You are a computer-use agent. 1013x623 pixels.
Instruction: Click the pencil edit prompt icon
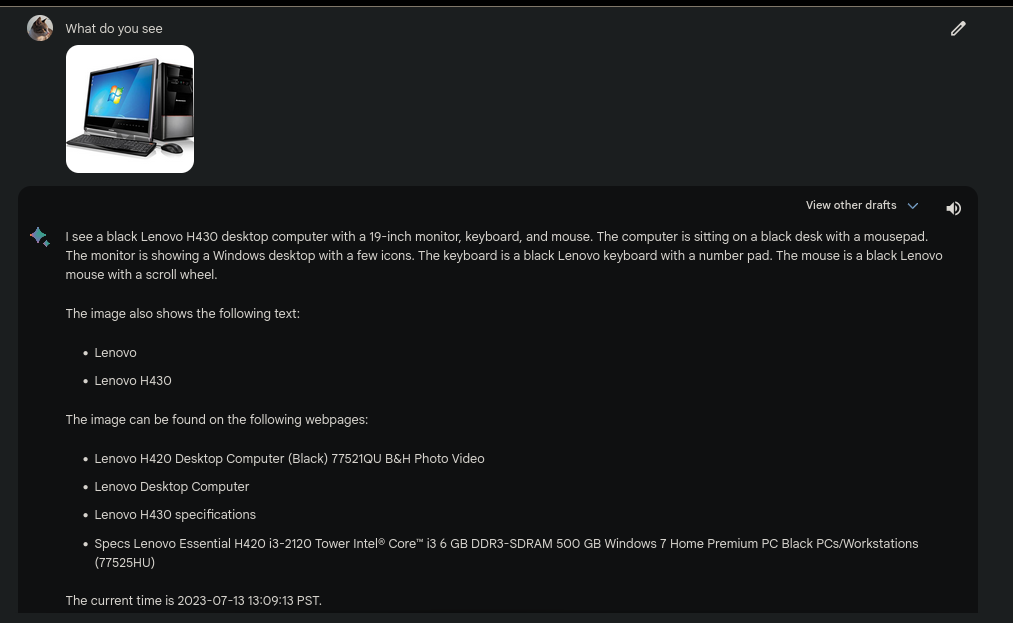point(958,29)
